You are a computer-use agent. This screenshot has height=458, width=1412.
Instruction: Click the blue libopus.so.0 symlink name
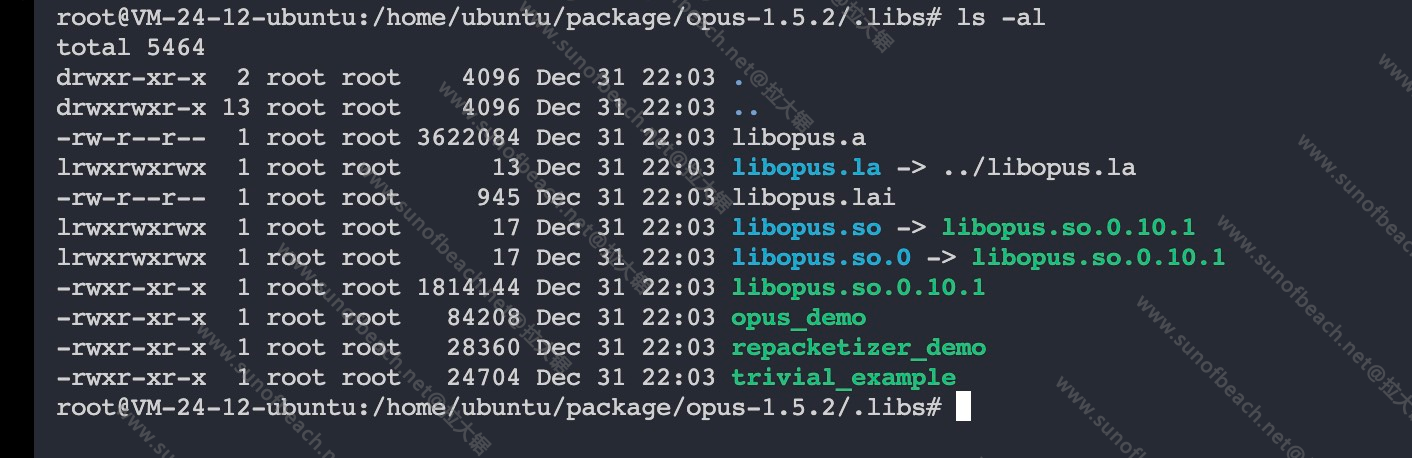click(821, 258)
